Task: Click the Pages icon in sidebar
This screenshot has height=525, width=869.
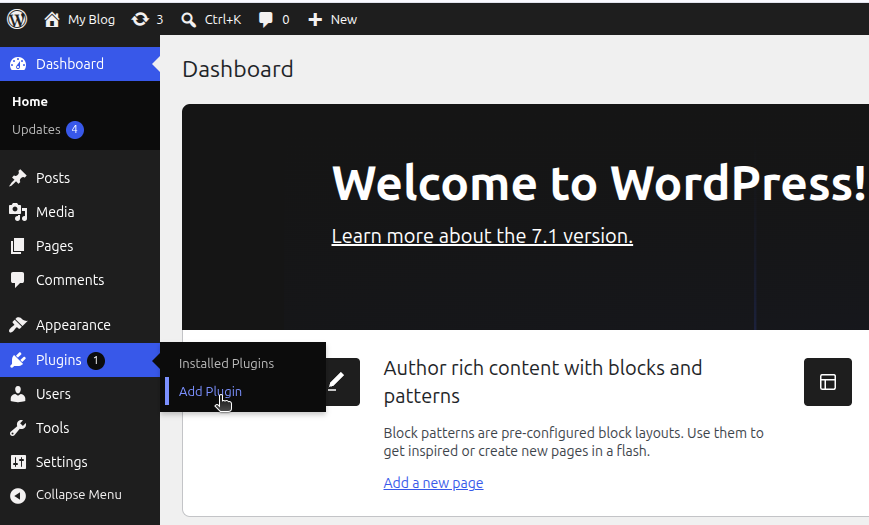Action: point(18,246)
